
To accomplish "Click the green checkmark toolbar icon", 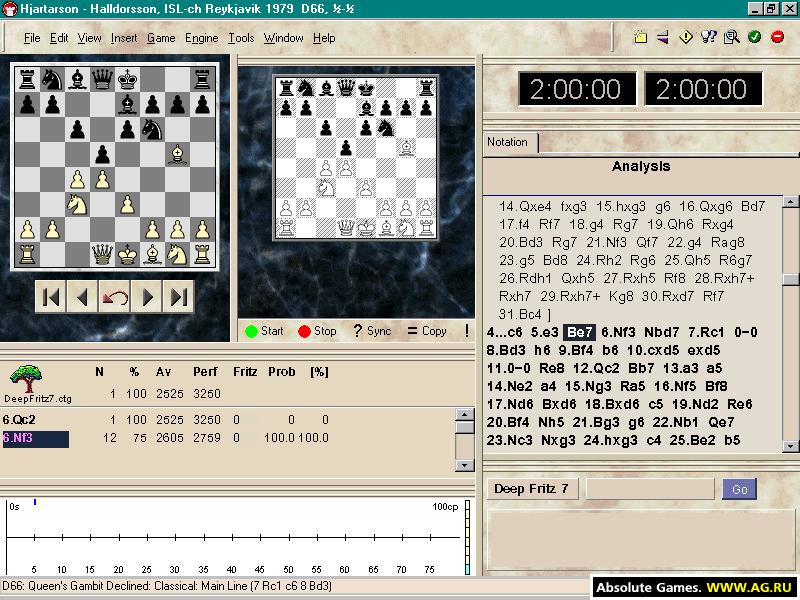I will [x=754, y=37].
